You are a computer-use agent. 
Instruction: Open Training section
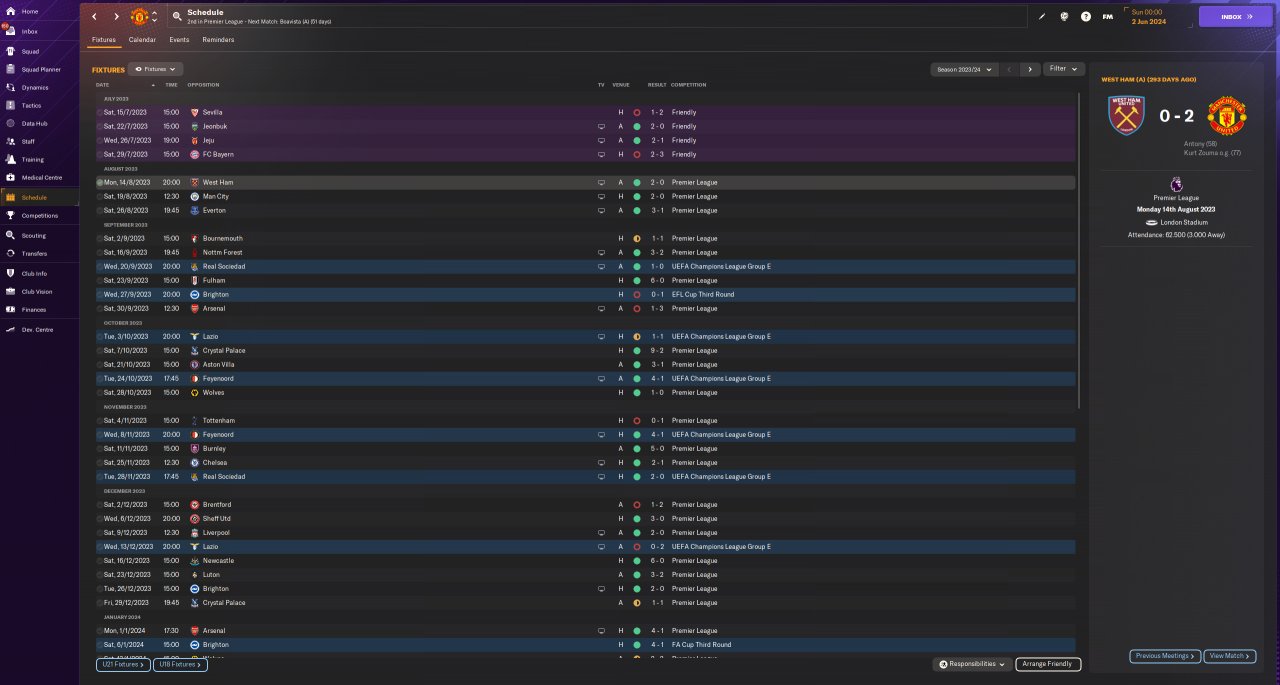coord(32,159)
